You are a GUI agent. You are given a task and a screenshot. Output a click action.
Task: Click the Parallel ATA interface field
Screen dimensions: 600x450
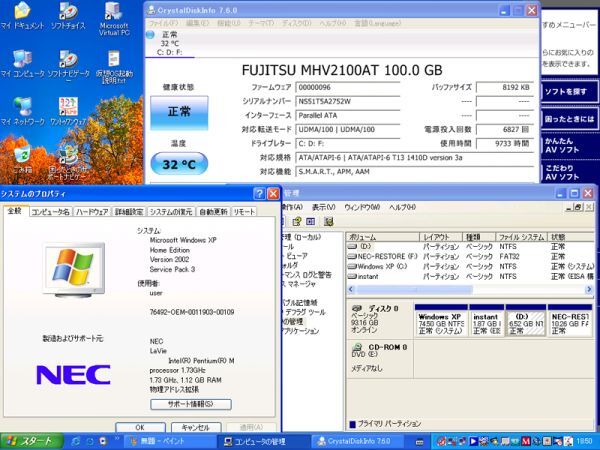(347, 116)
